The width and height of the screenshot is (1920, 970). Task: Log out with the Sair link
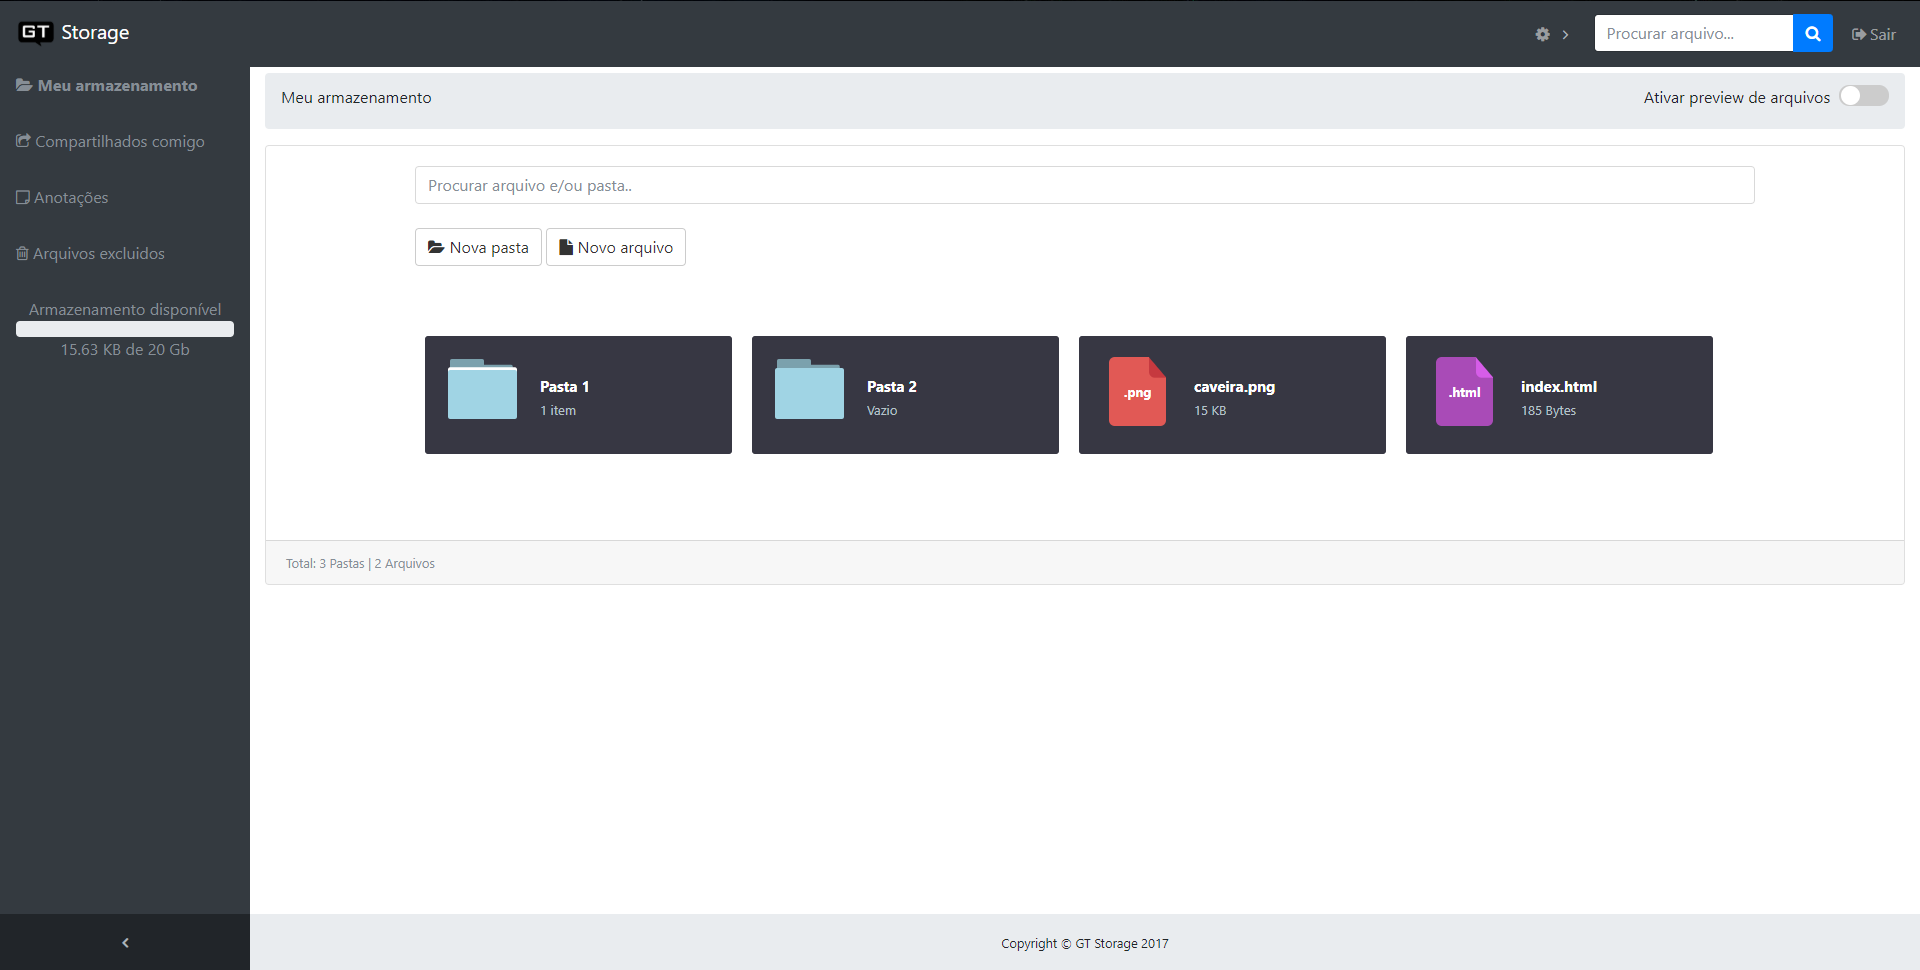pos(1873,34)
